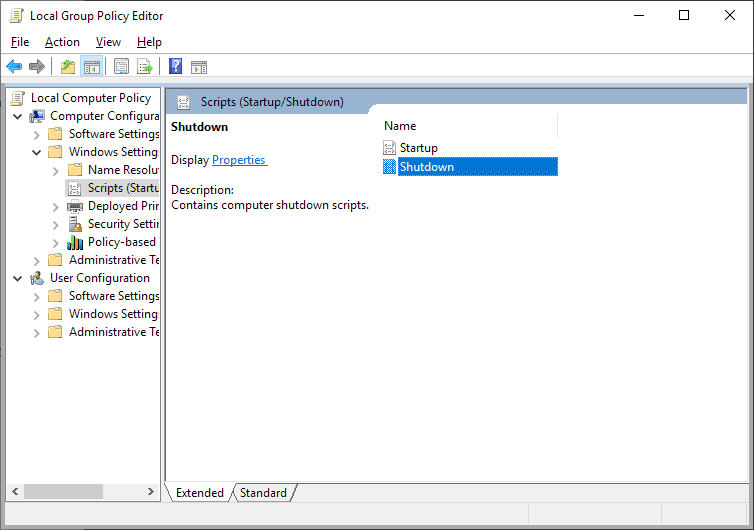
Task: Select Local Computer Policy root node
Action: (91, 98)
